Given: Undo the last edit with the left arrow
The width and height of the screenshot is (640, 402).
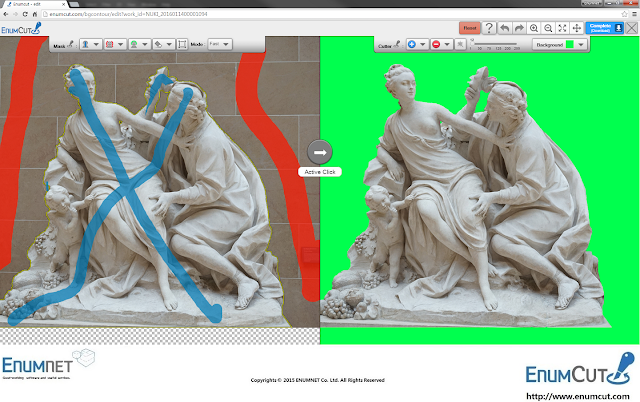Looking at the screenshot, I should (504, 28).
